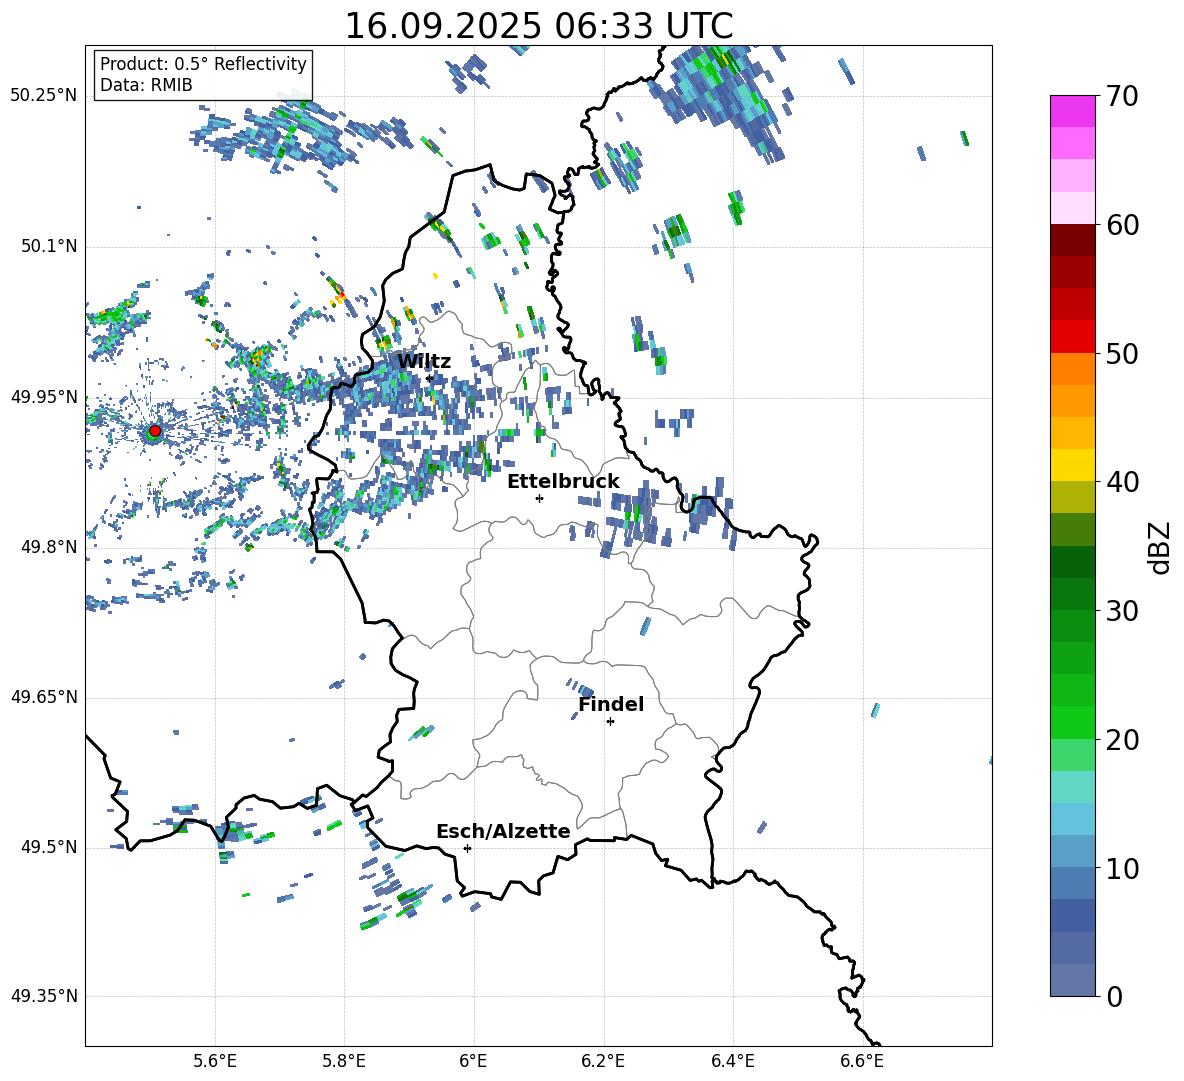Click the Ettelbruck station cross marker
1184x1081 pixels.
coord(539,498)
